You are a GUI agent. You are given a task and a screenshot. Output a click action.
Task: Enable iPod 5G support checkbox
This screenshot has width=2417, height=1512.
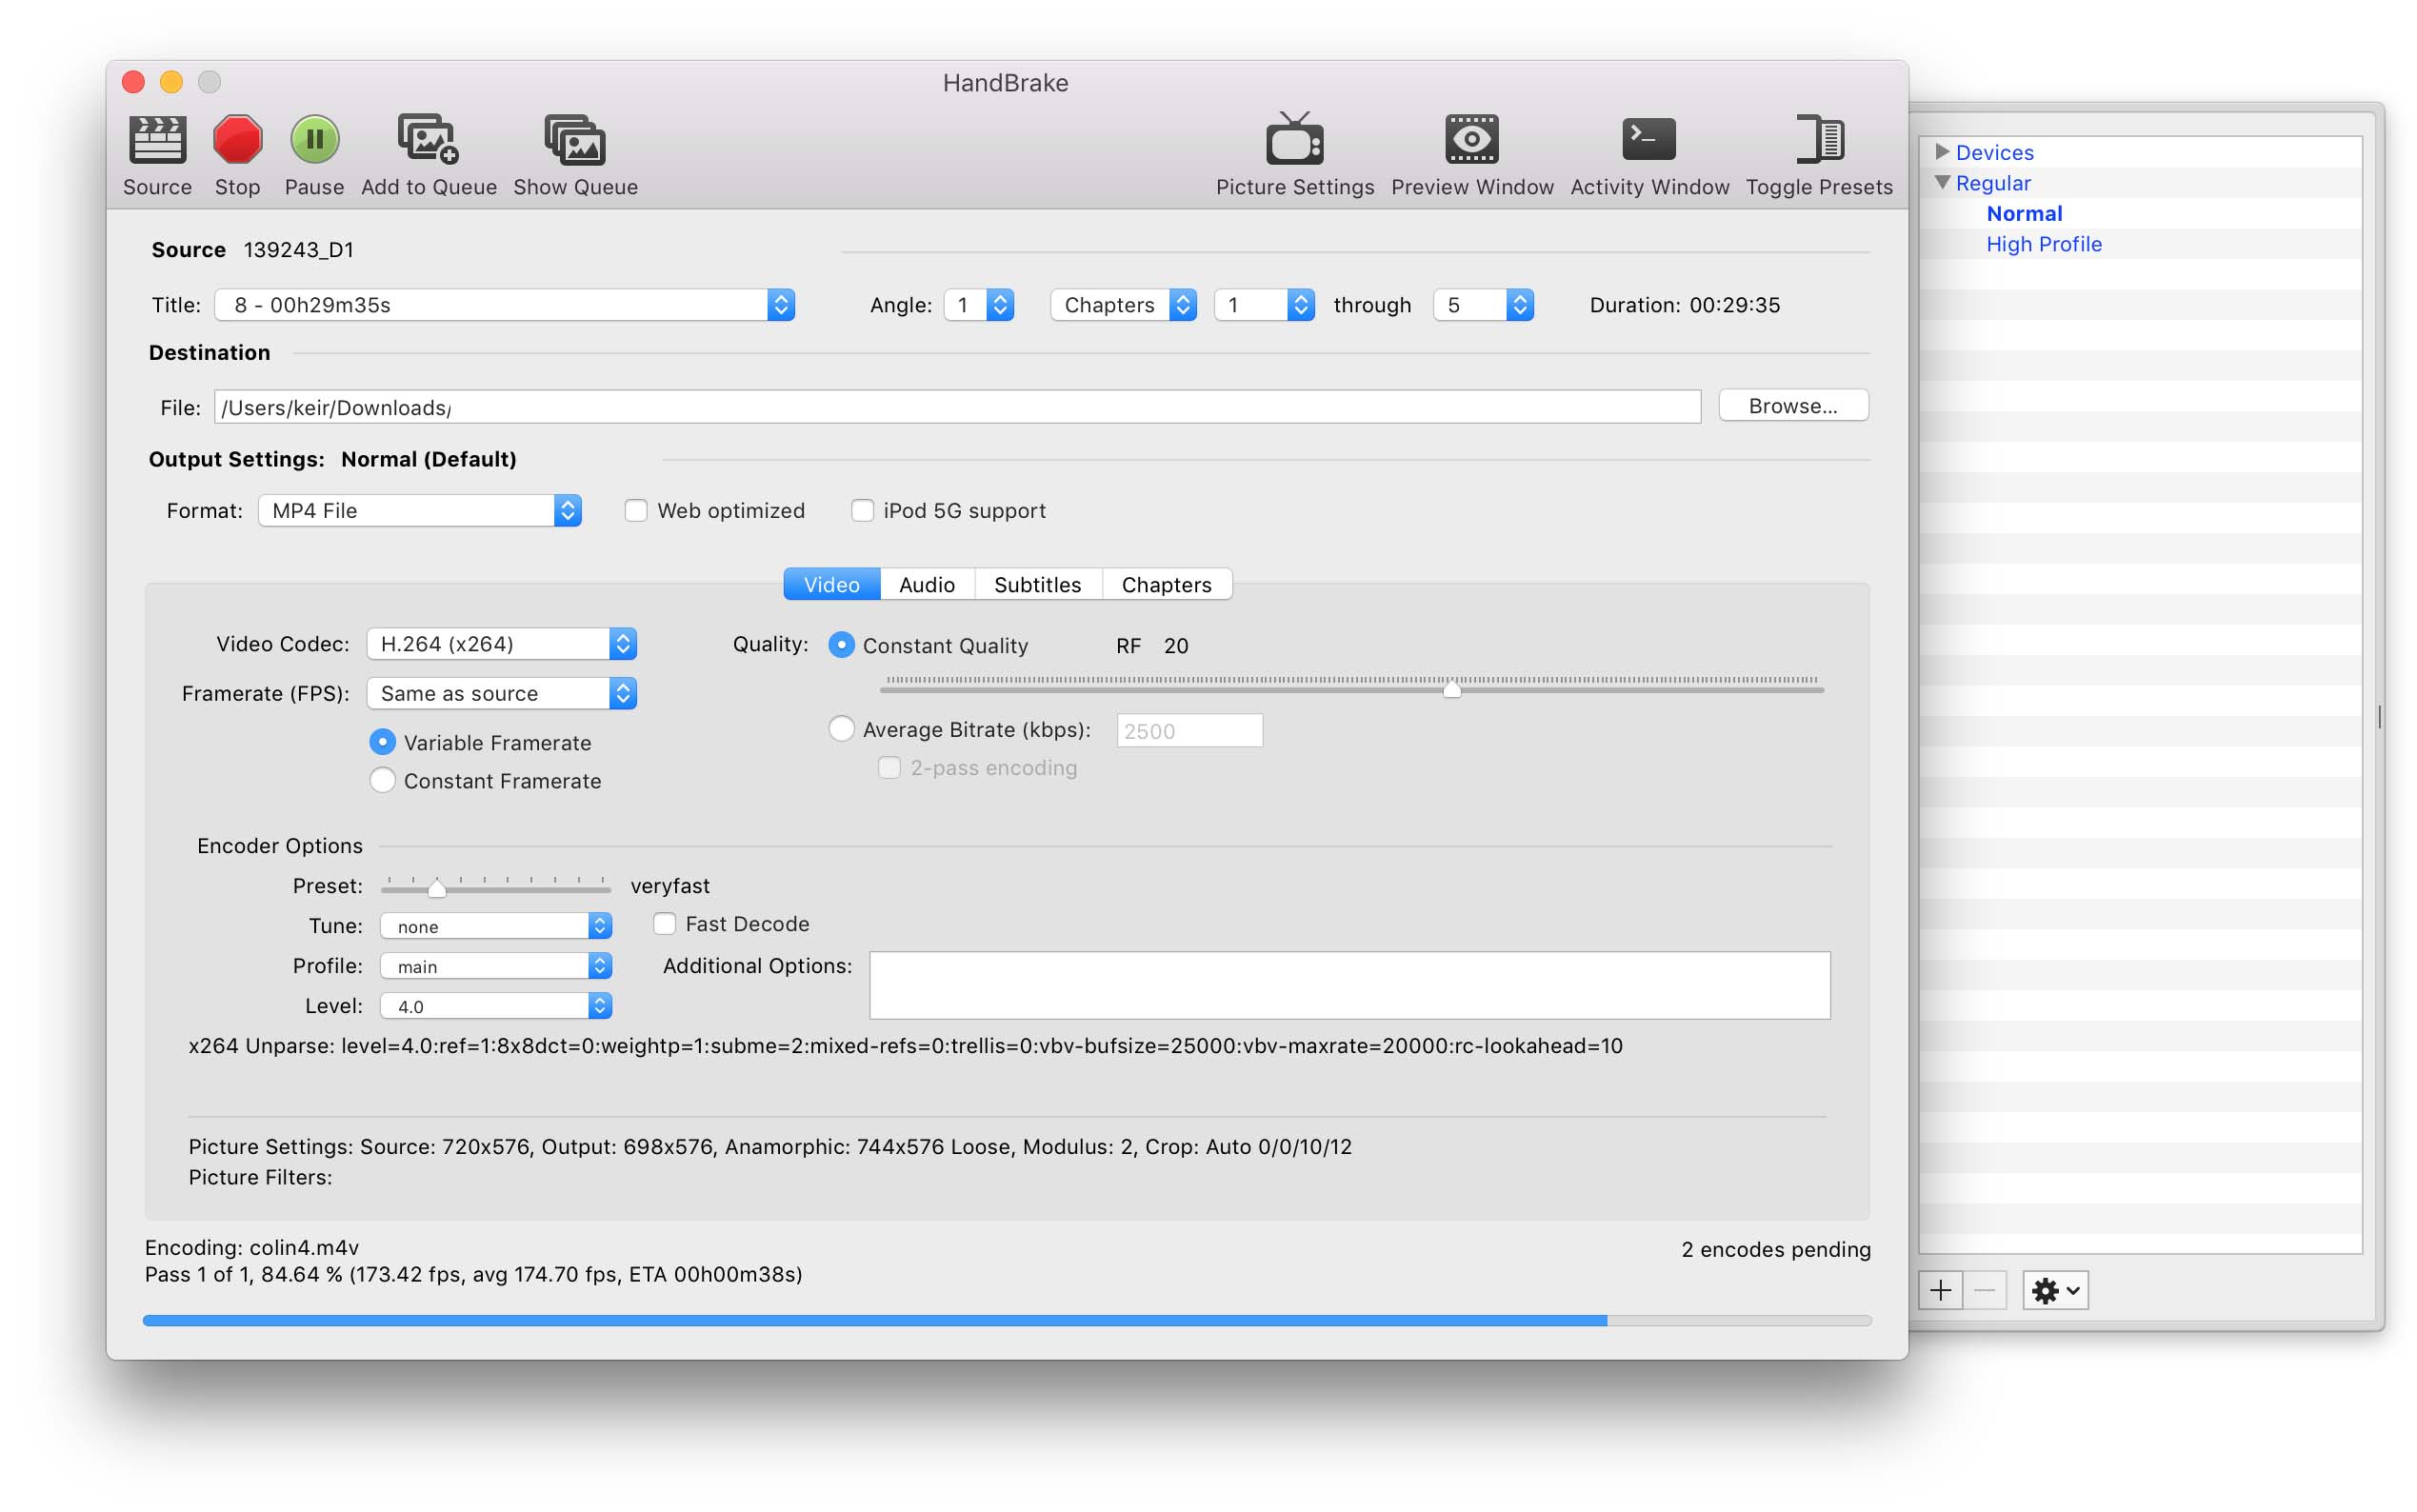[862, 511]
